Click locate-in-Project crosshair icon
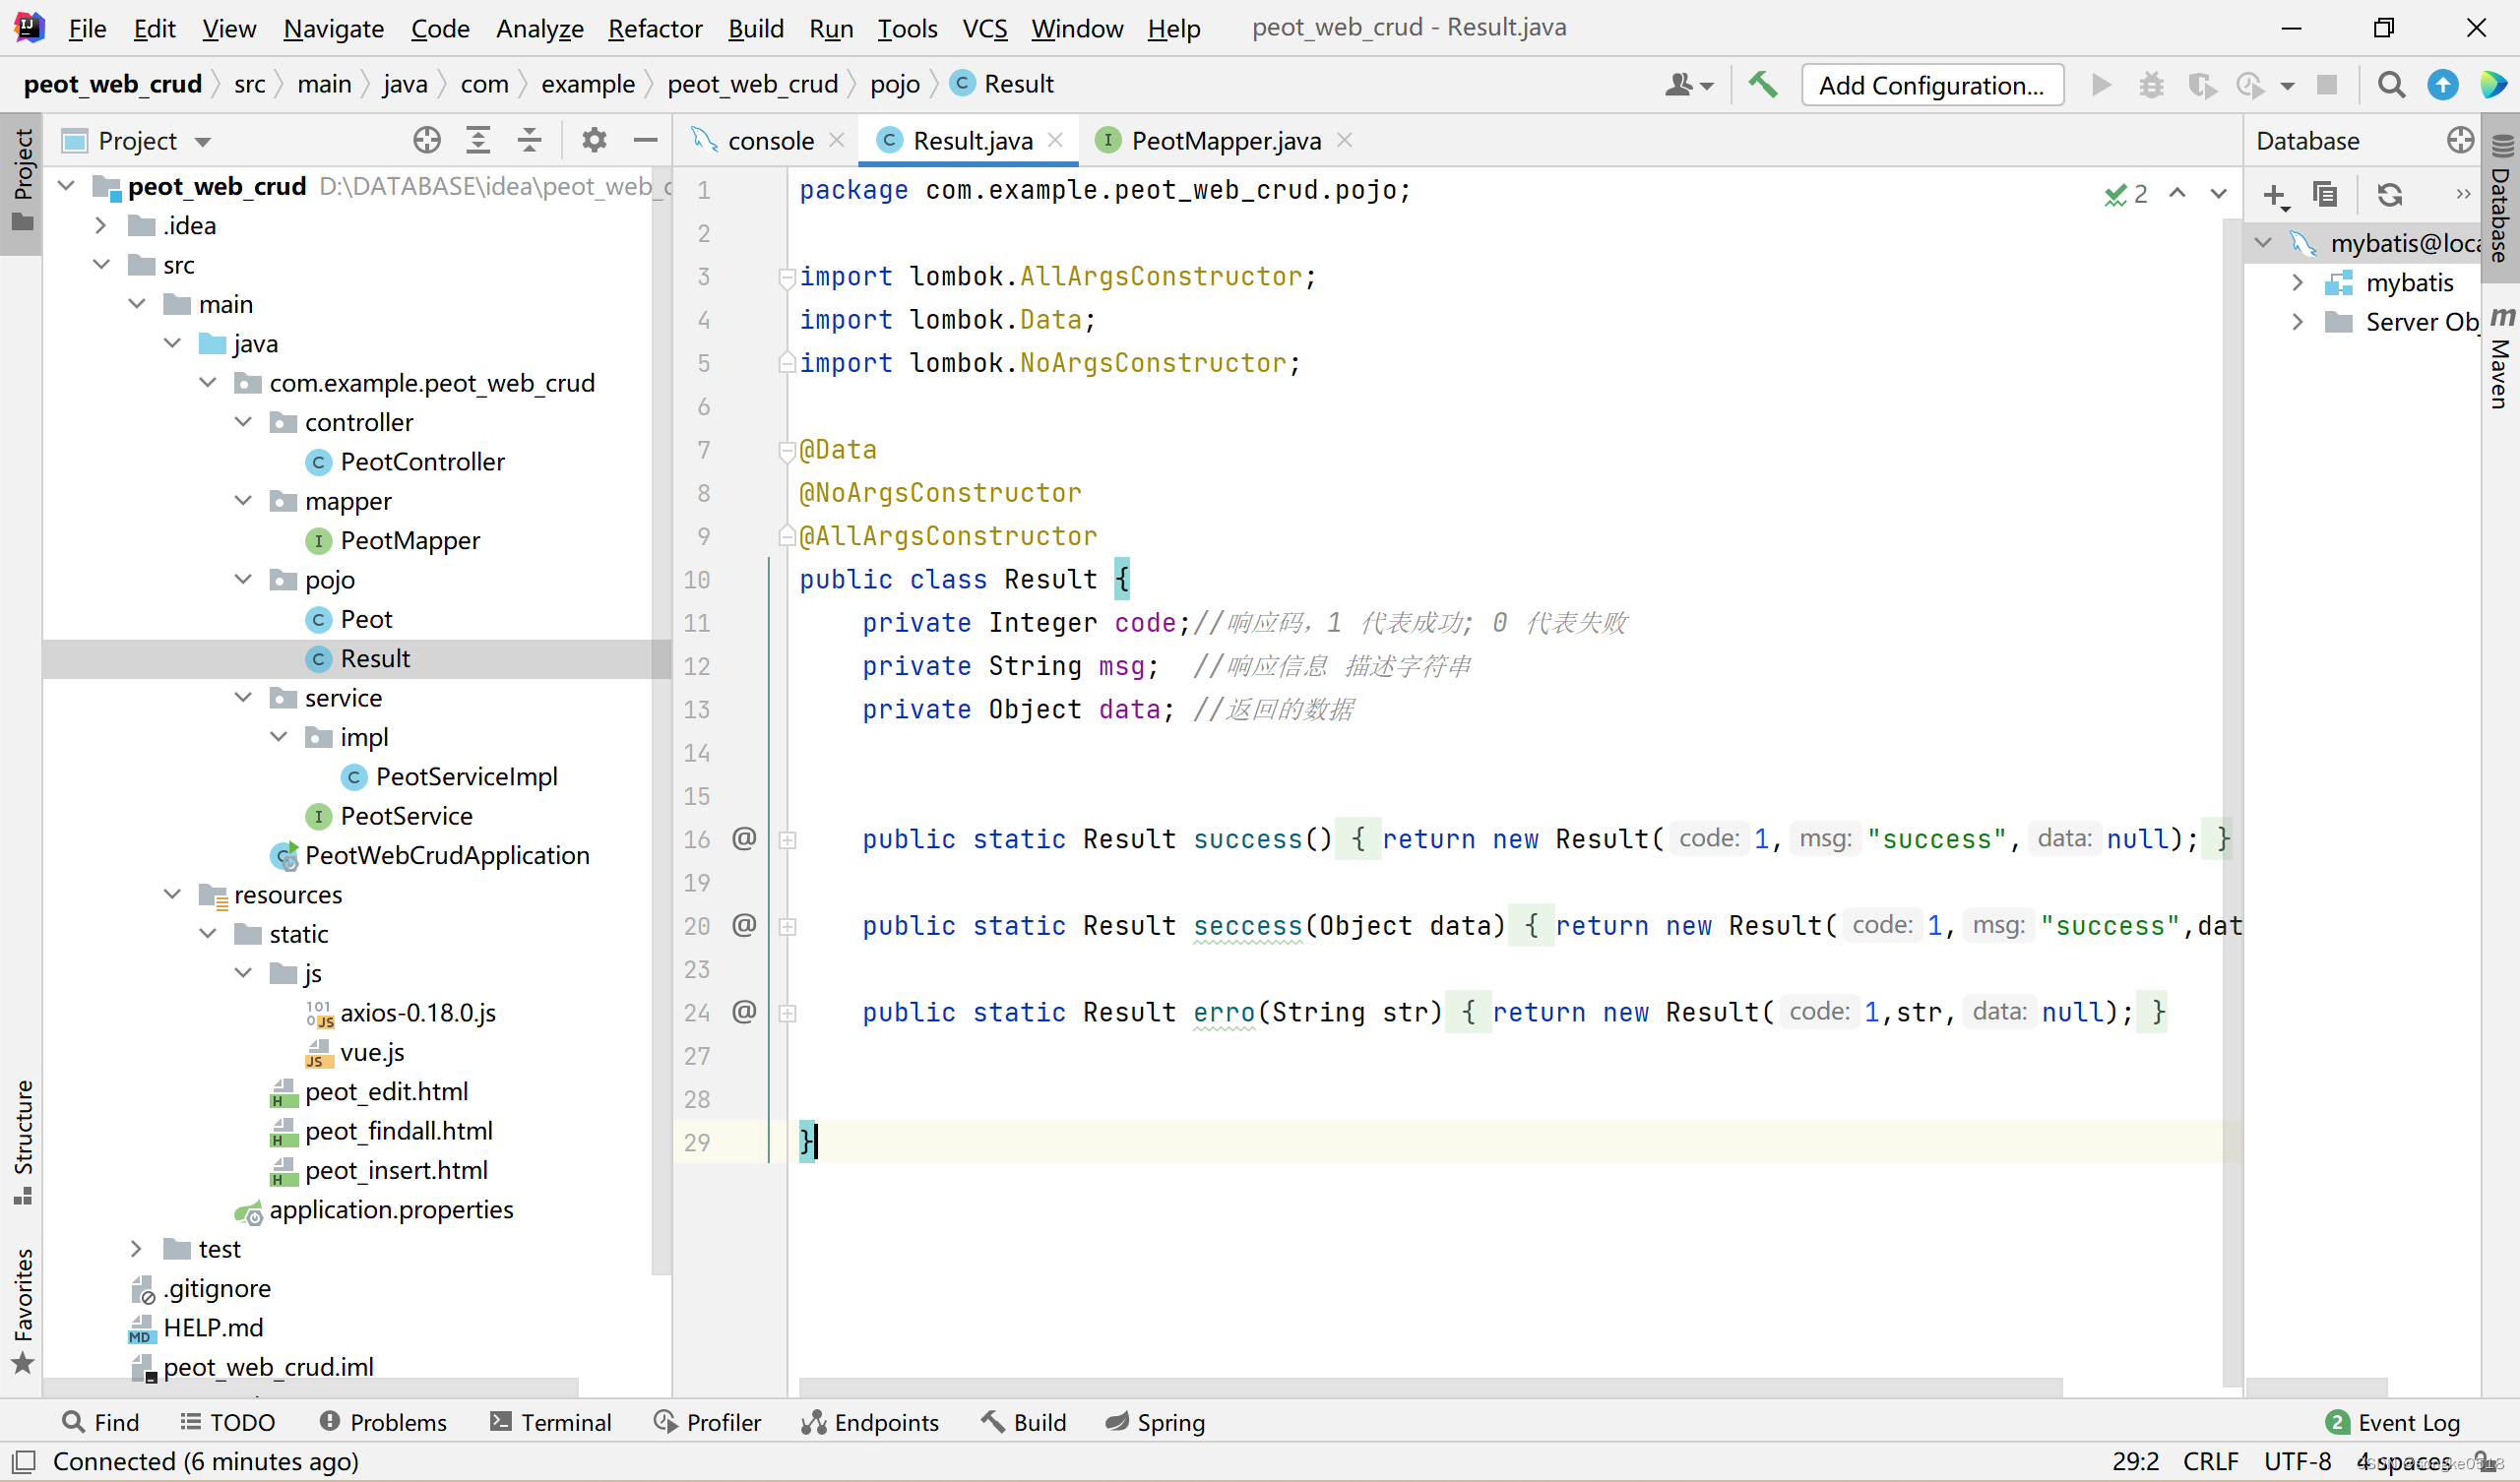Image resolution: width=2520 pixels, height=1482 pixels. point(427,141)
